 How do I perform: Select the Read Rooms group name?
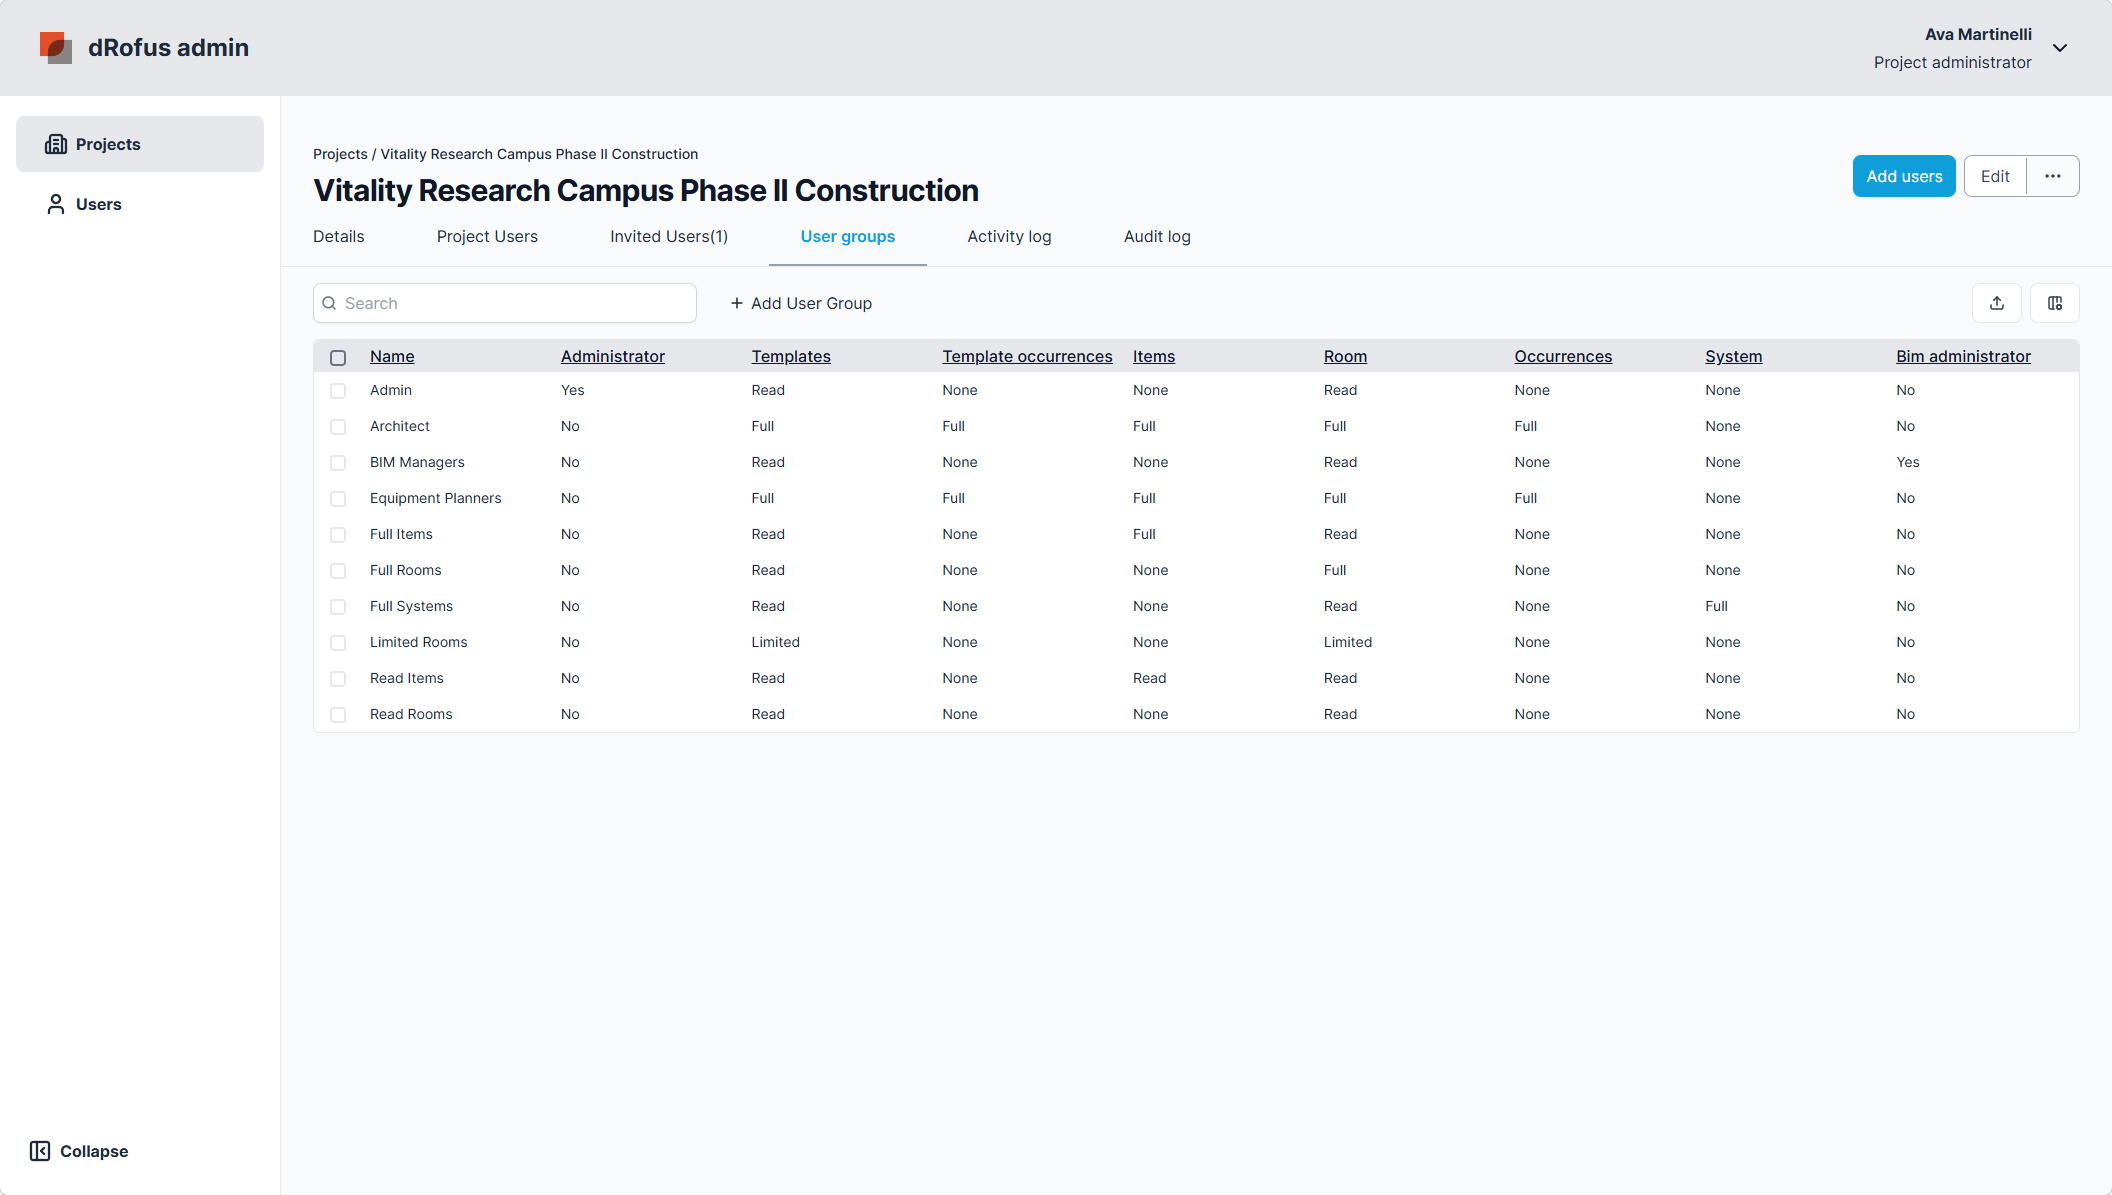pyautogui.click(x=411, y=715)
